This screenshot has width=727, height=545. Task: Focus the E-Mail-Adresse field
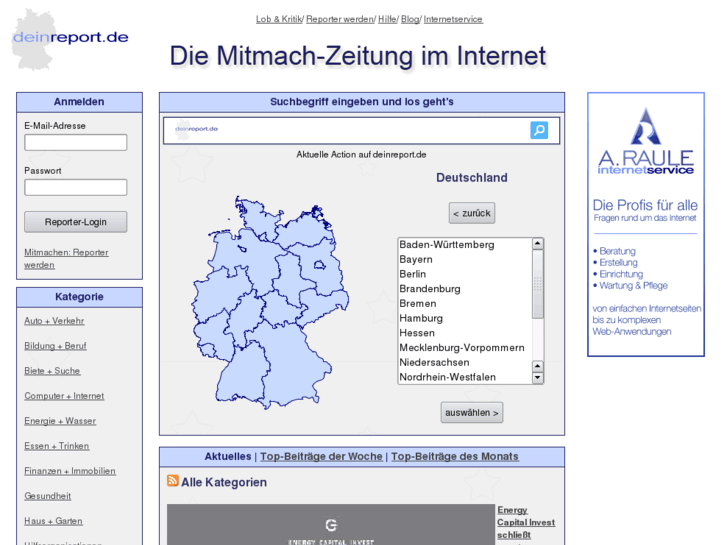click(x=76, y=142)
